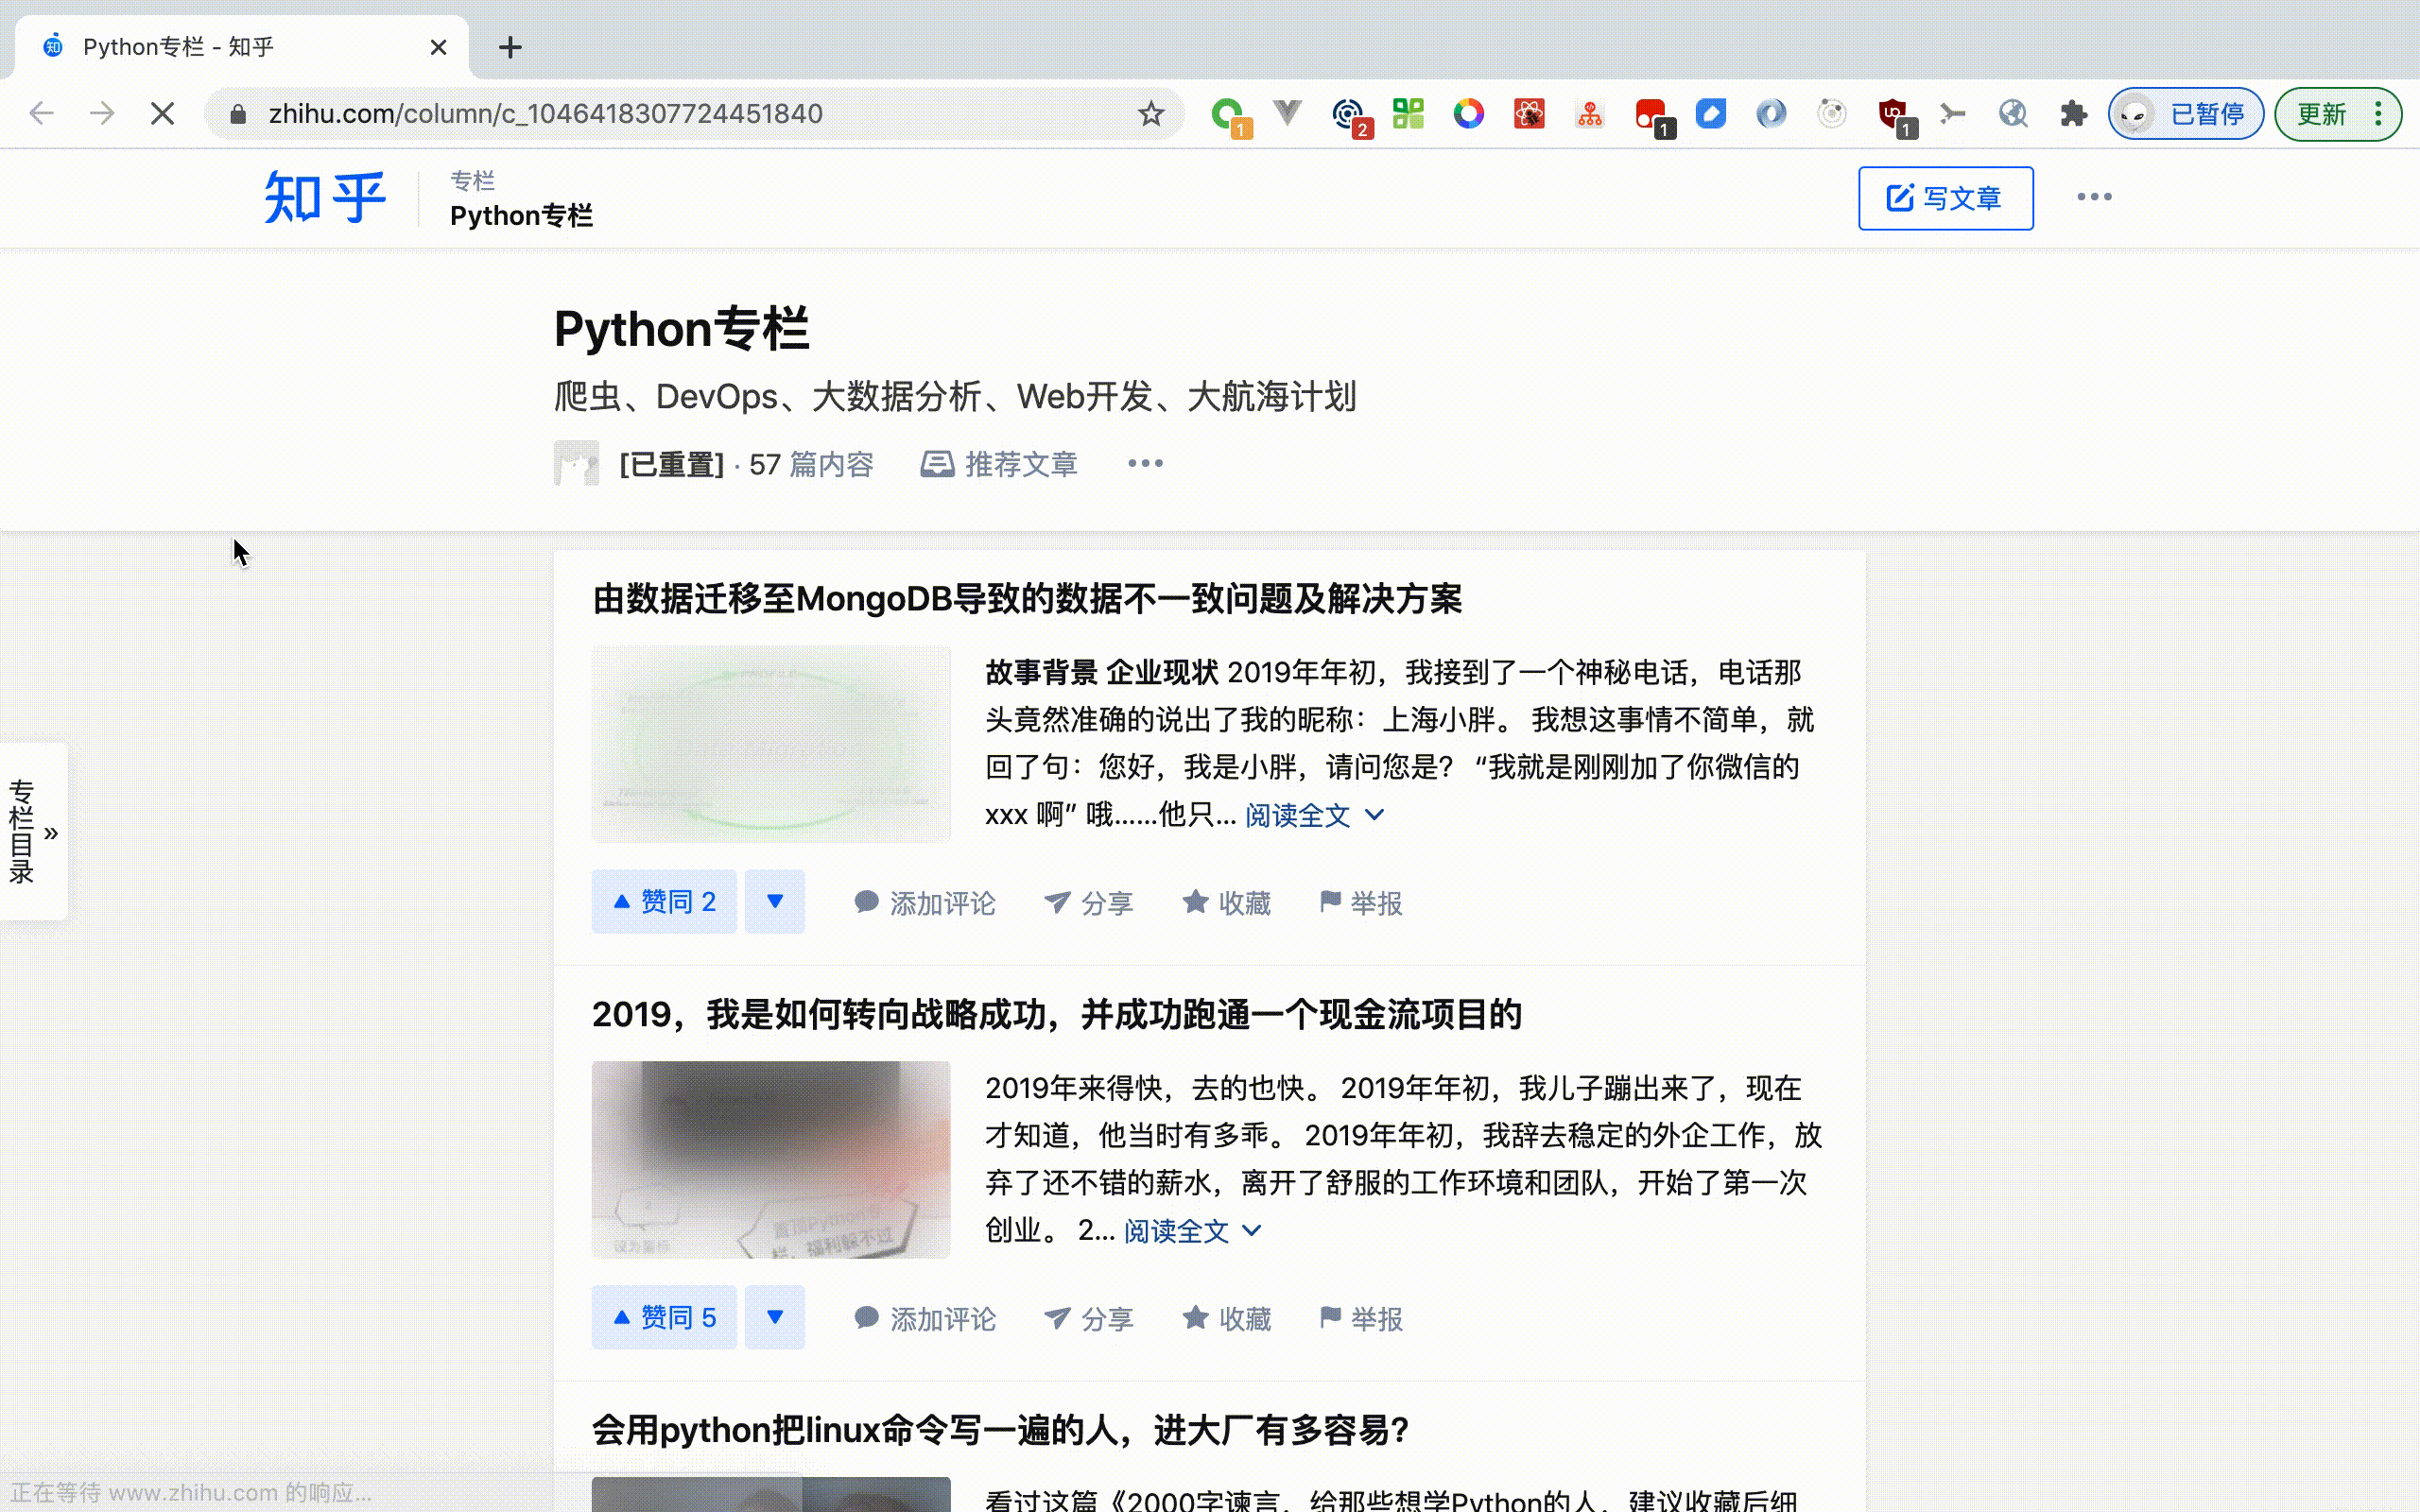This screenshot has height=1512, width=2420.
Task: Share the MongoDB article
Action: (1088, 903)
